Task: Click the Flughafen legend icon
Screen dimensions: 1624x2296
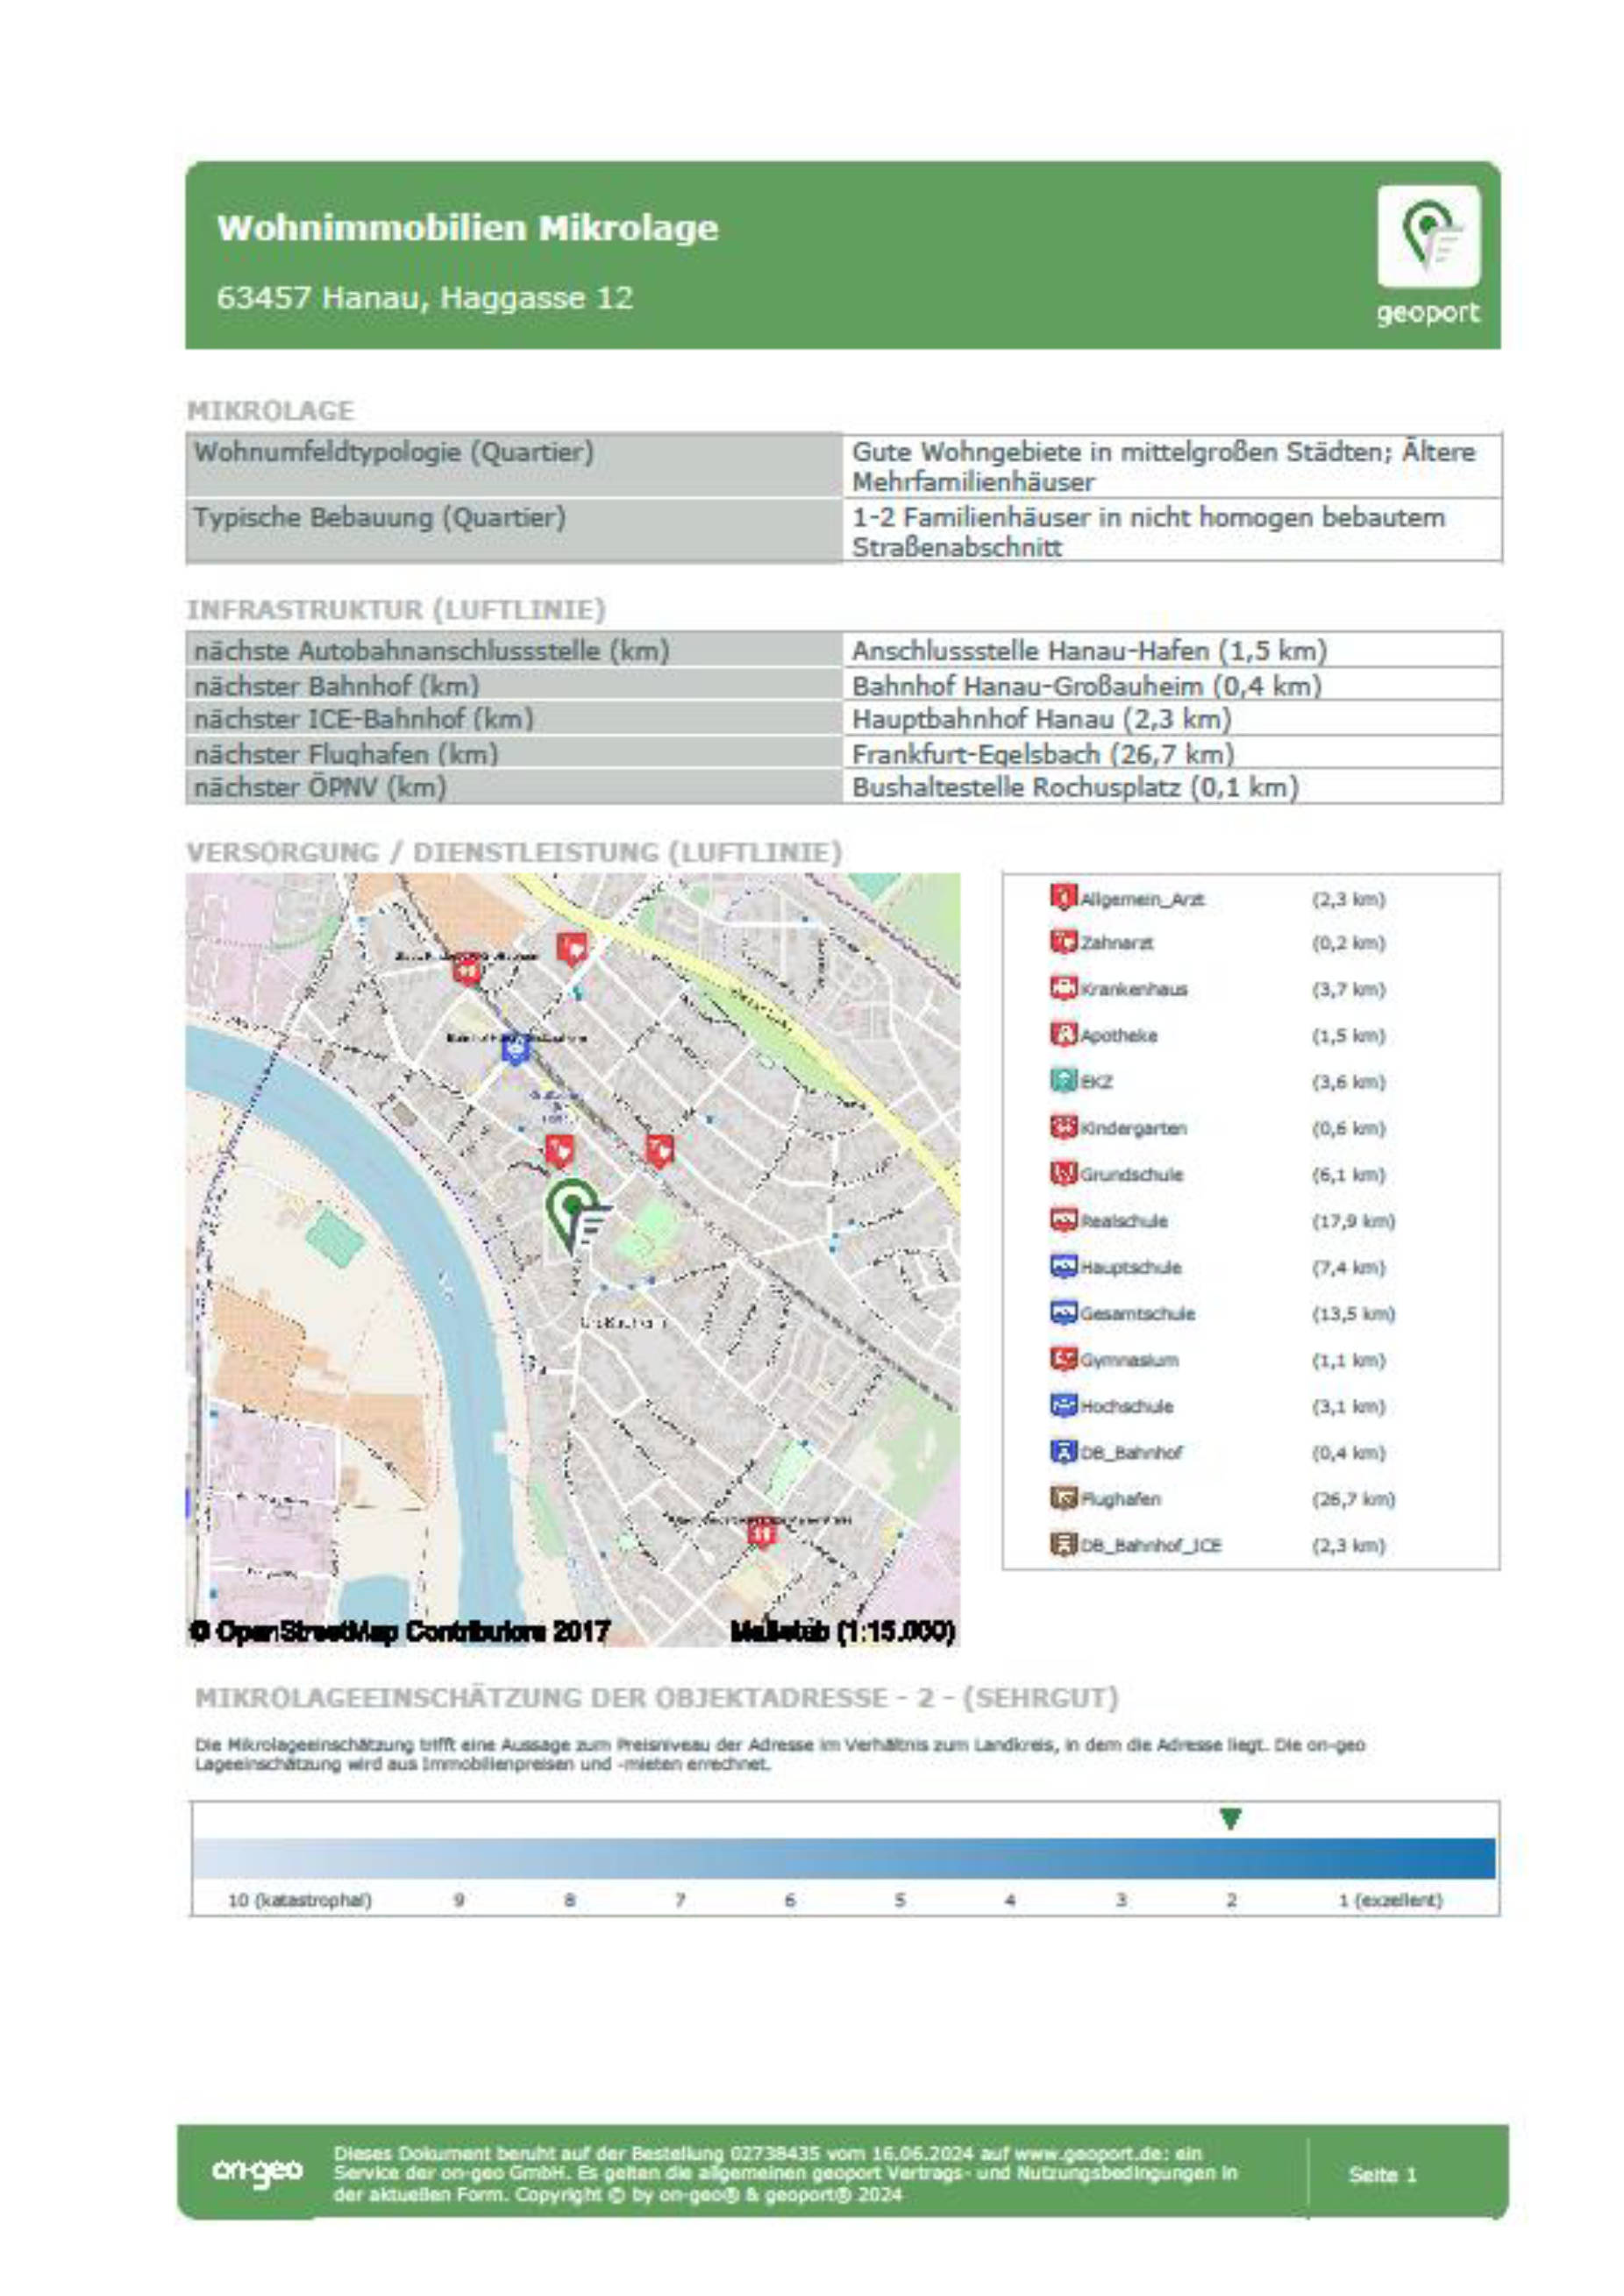Action: [1063, 1498]
